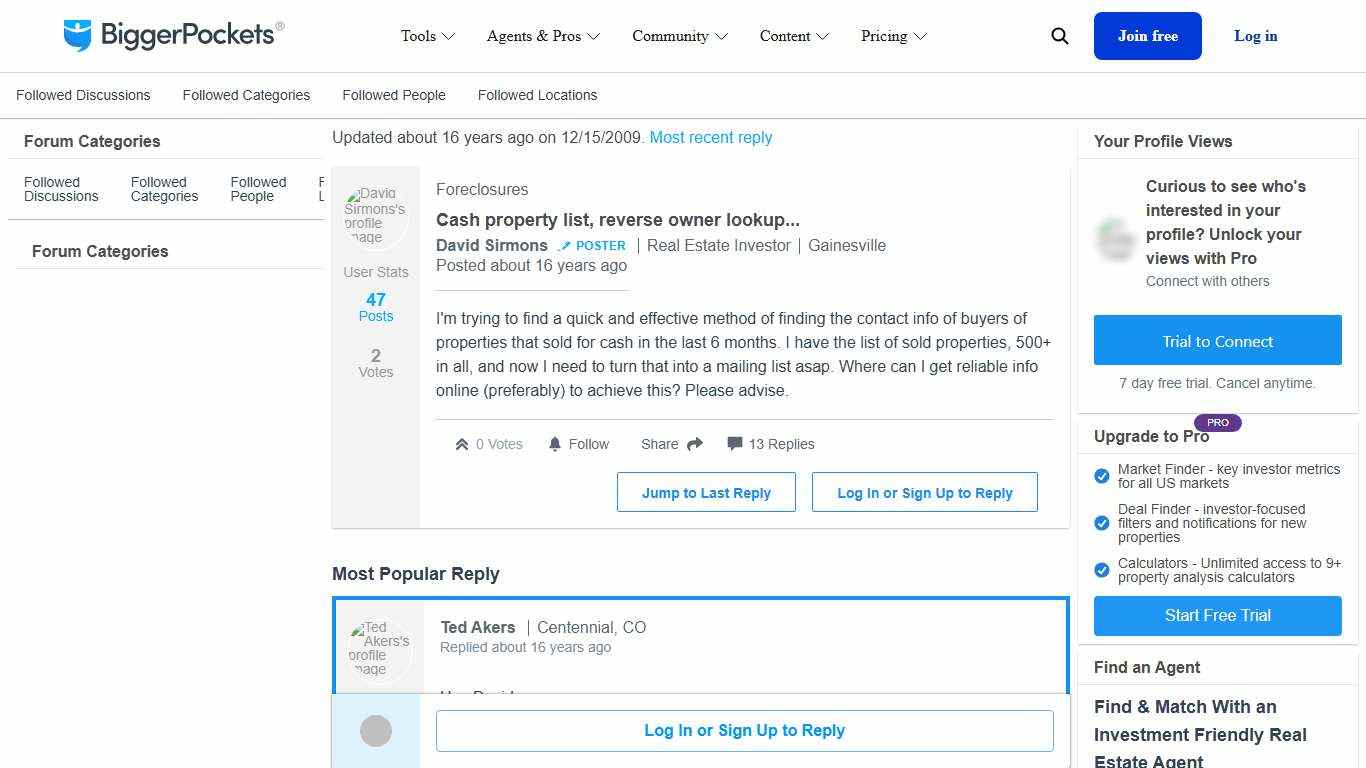
Task: Click the checkmark beside Market Finder
Action: coord(1101,476)
